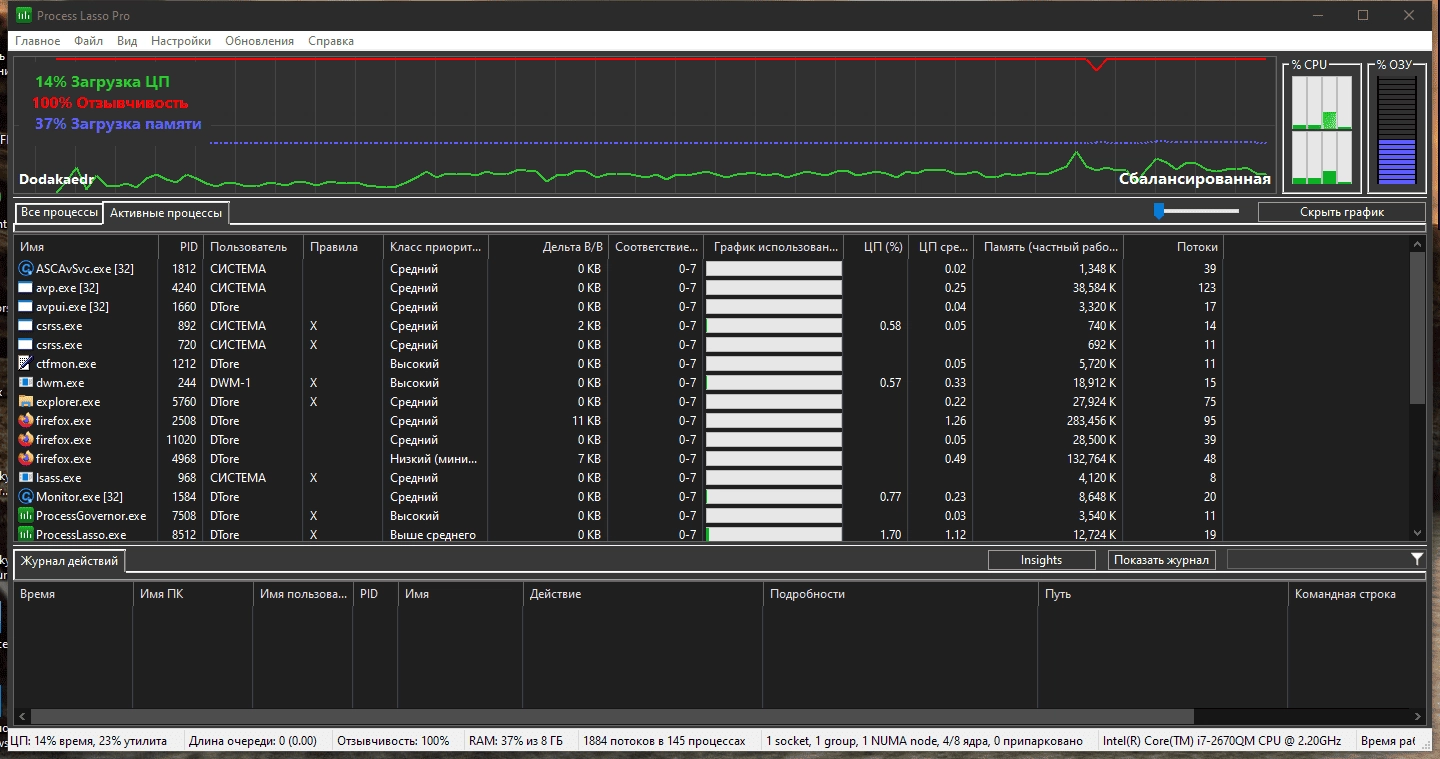Click the Insights button

(x=1041, y=560)
